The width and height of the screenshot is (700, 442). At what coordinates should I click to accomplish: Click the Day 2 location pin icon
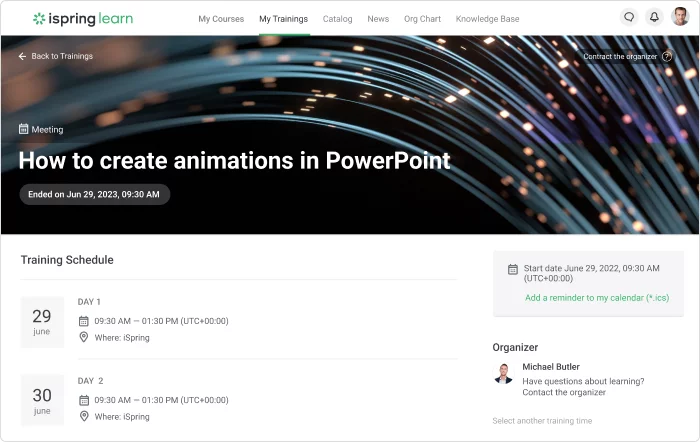83,416
